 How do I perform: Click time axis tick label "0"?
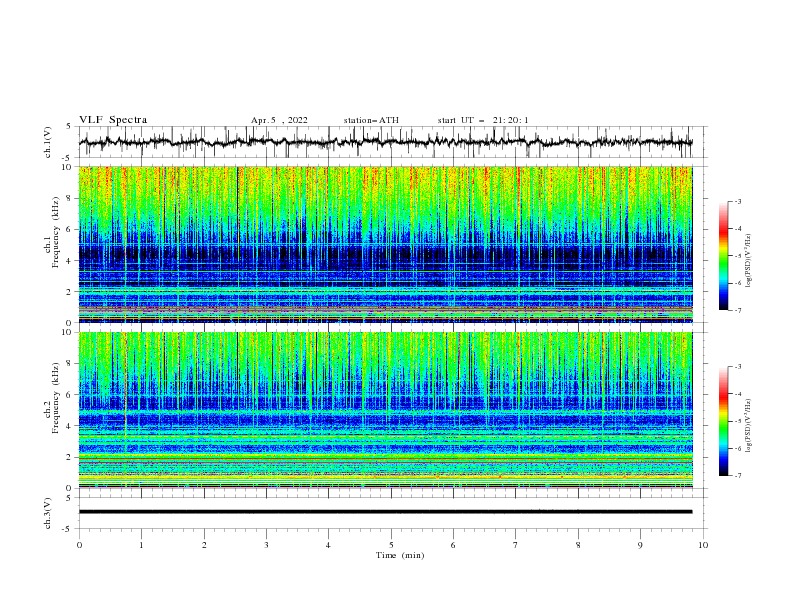pyautogui.click(x=79, y=545)
